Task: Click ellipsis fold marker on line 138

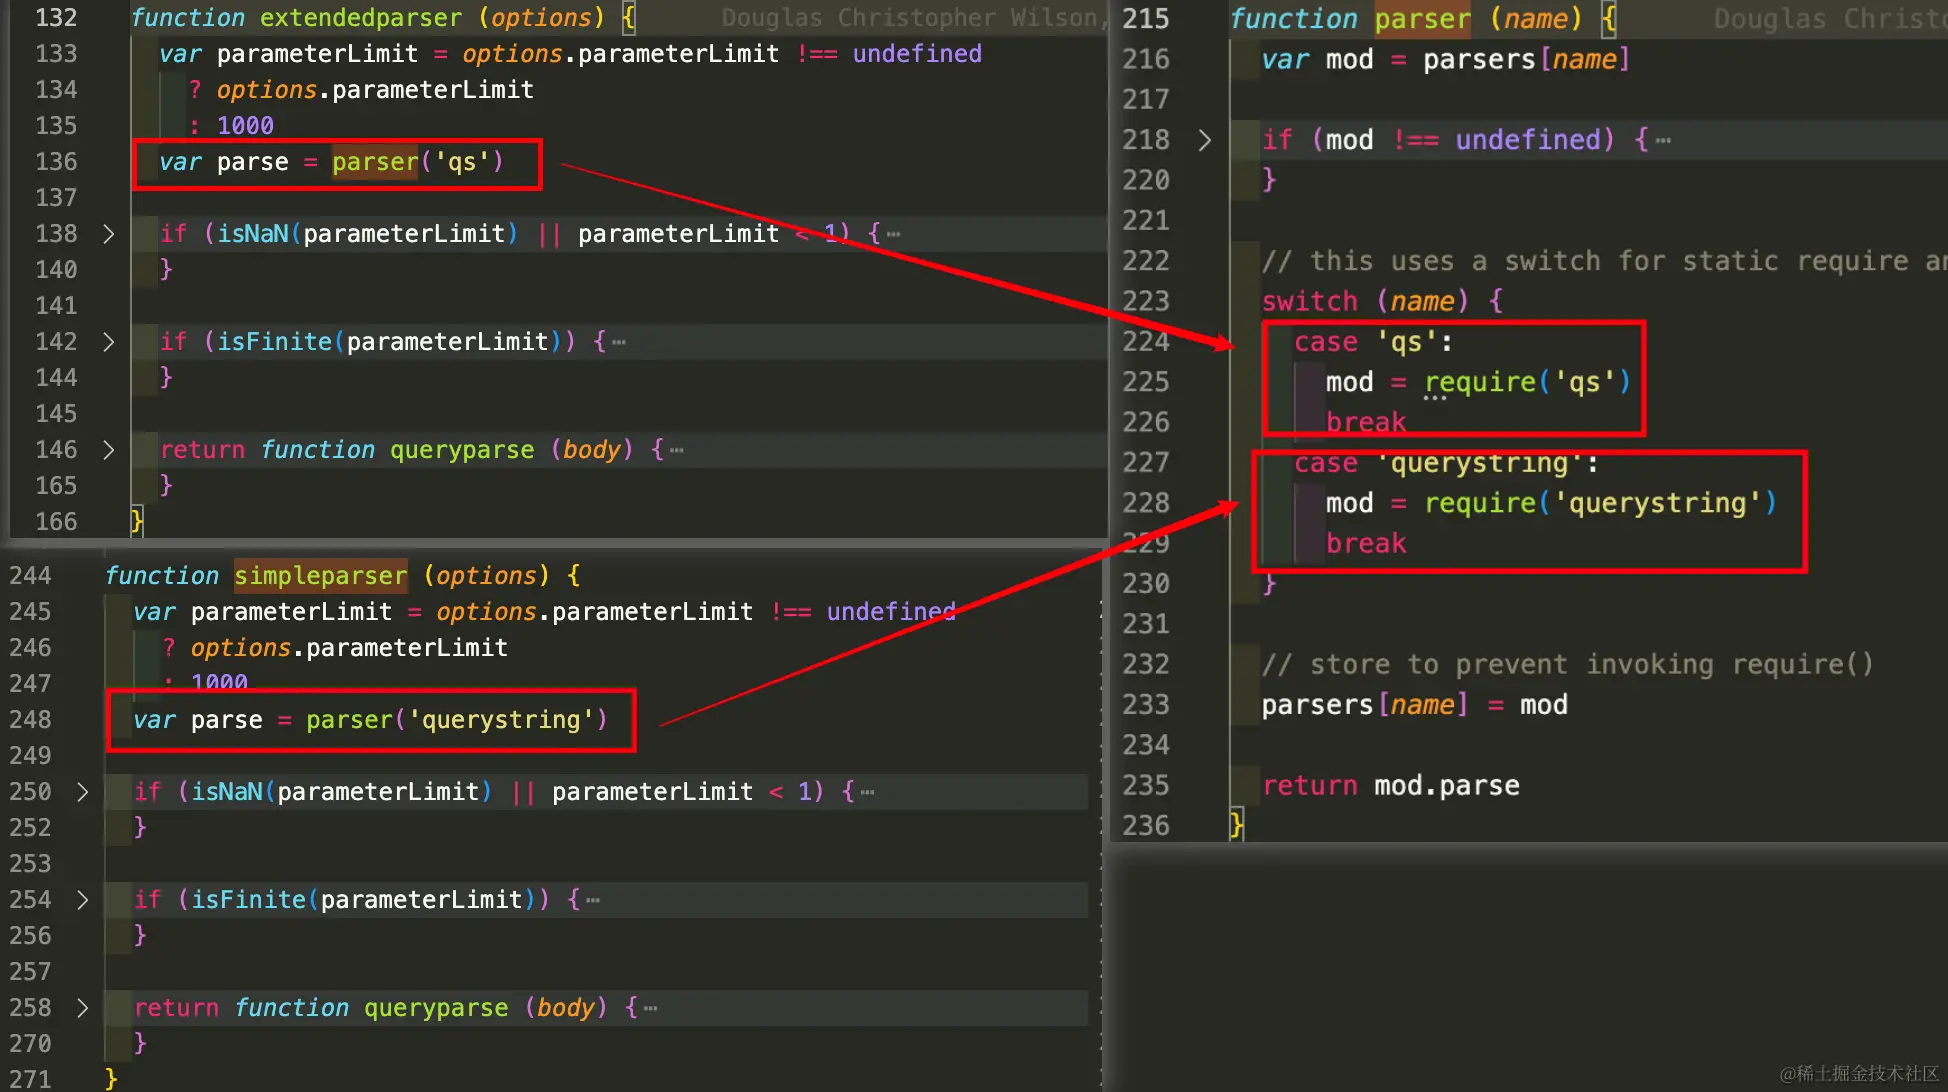Action: 893,234
